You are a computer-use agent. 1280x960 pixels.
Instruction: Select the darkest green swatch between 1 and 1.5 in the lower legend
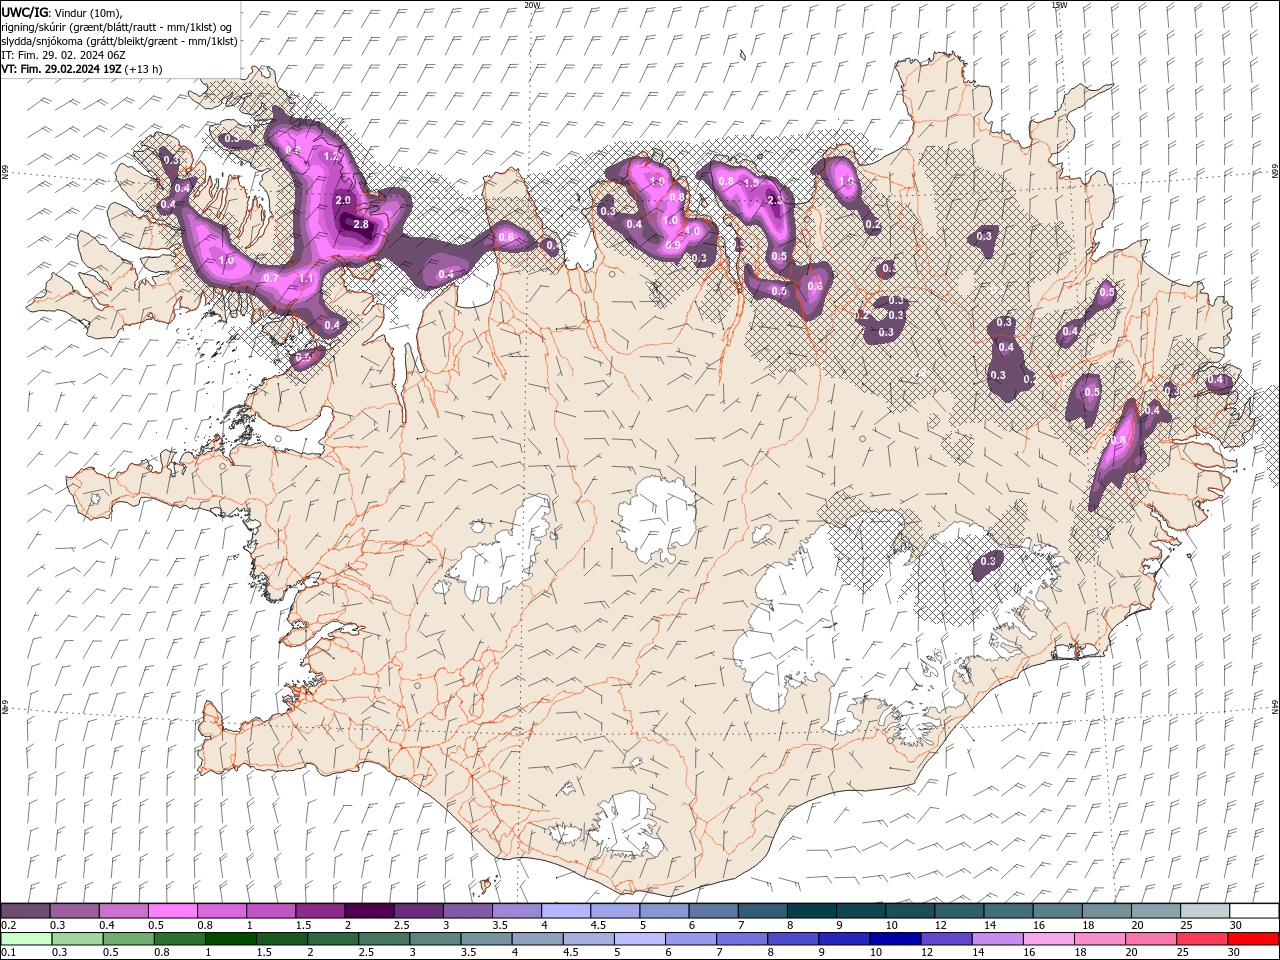point(231,939)
